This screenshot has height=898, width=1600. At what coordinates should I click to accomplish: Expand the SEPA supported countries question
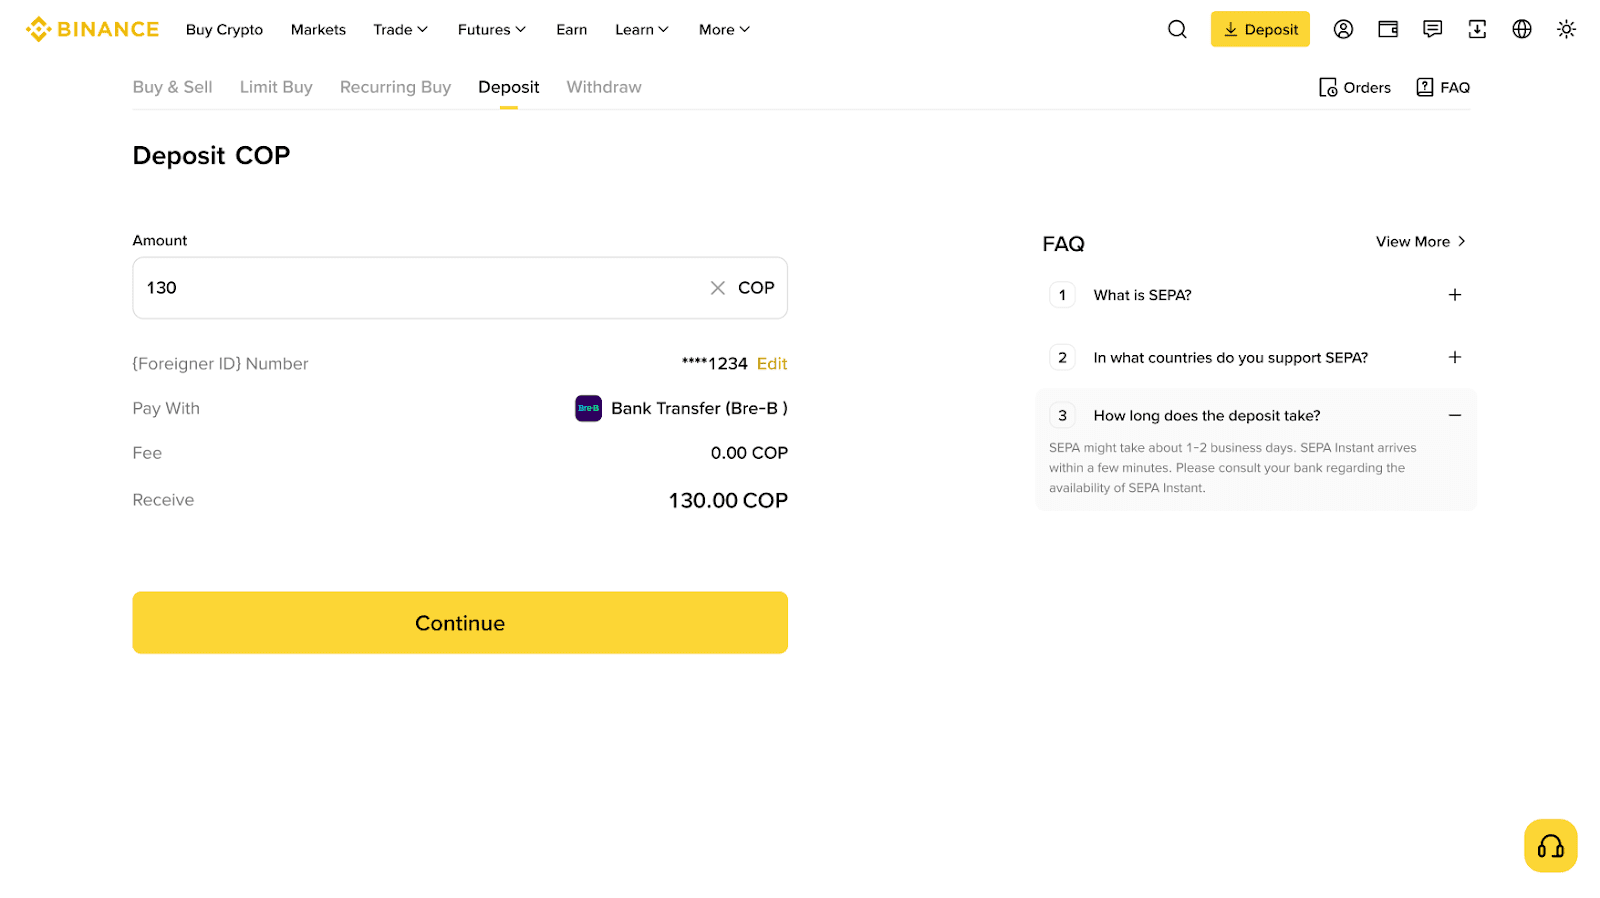coord(1454,357)
